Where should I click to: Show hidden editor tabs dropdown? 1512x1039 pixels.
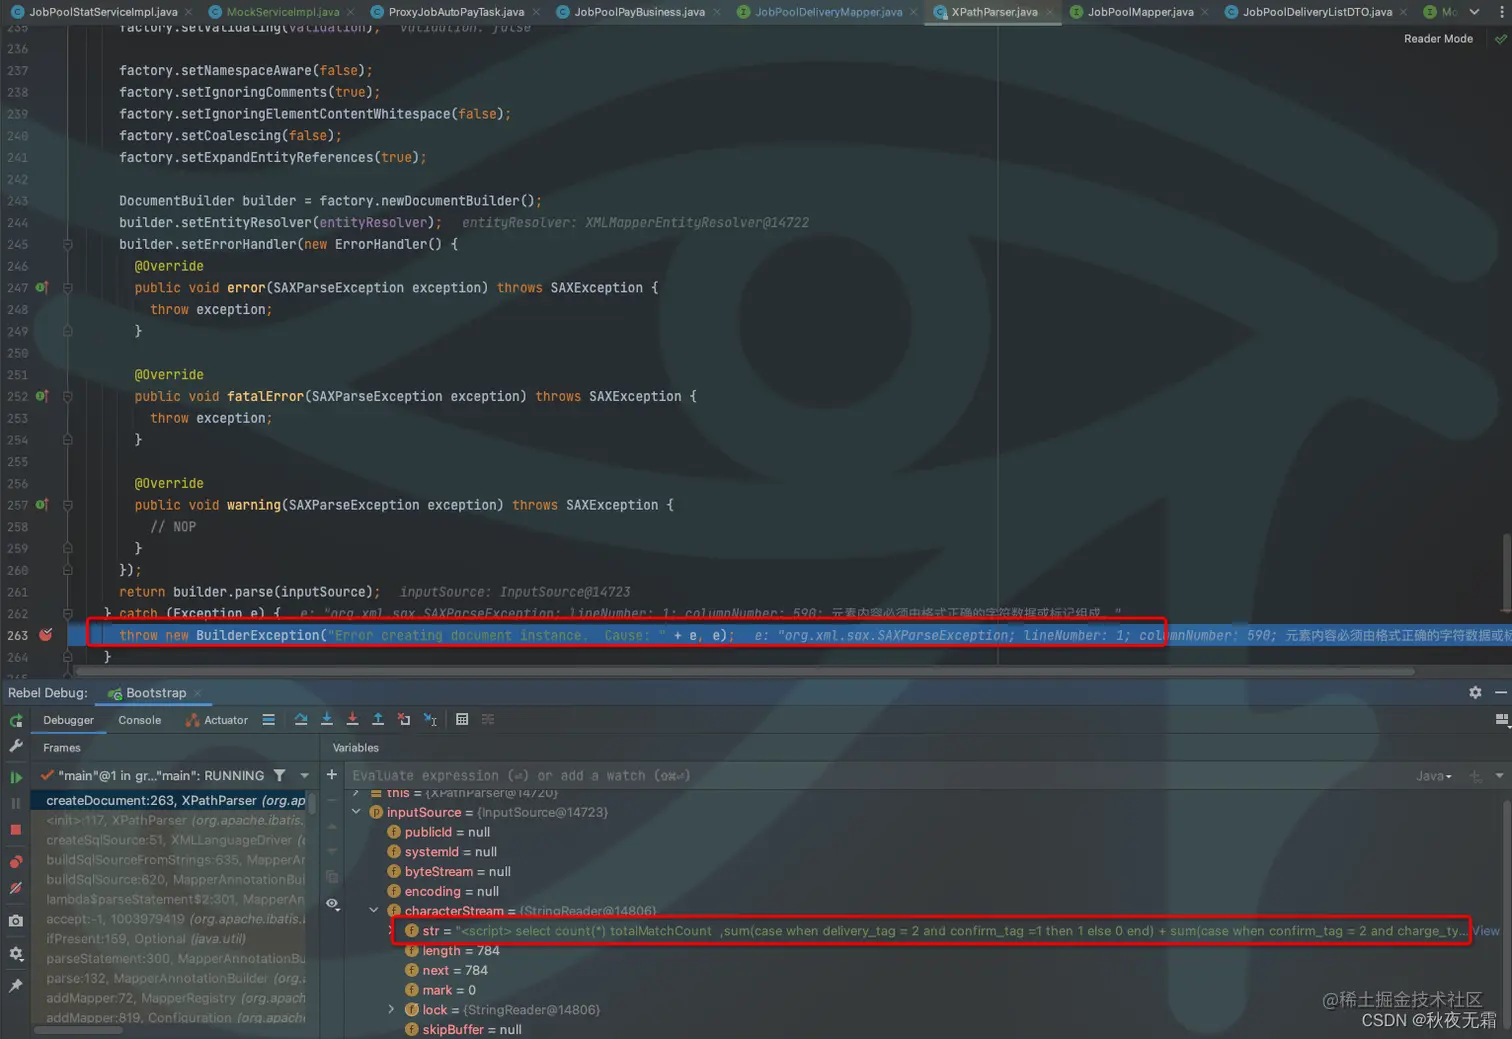tap(1474, 12)
